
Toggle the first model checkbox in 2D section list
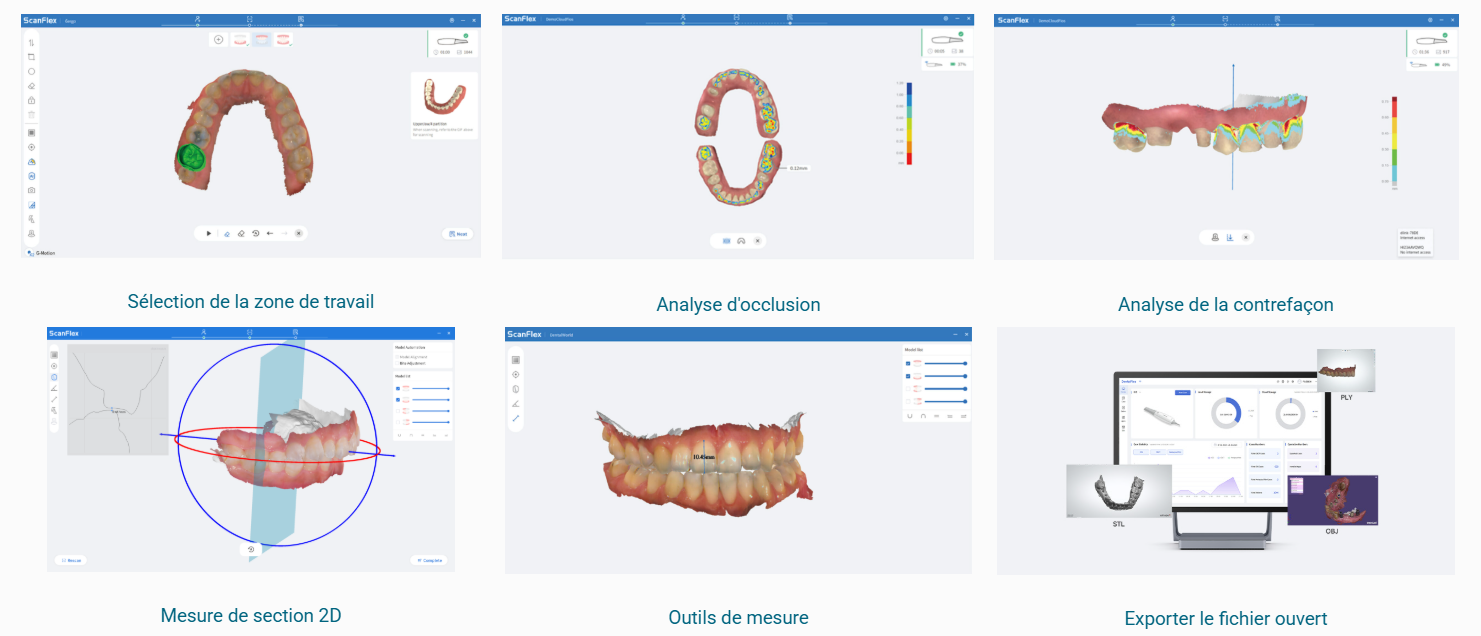(x=398, y=388)
